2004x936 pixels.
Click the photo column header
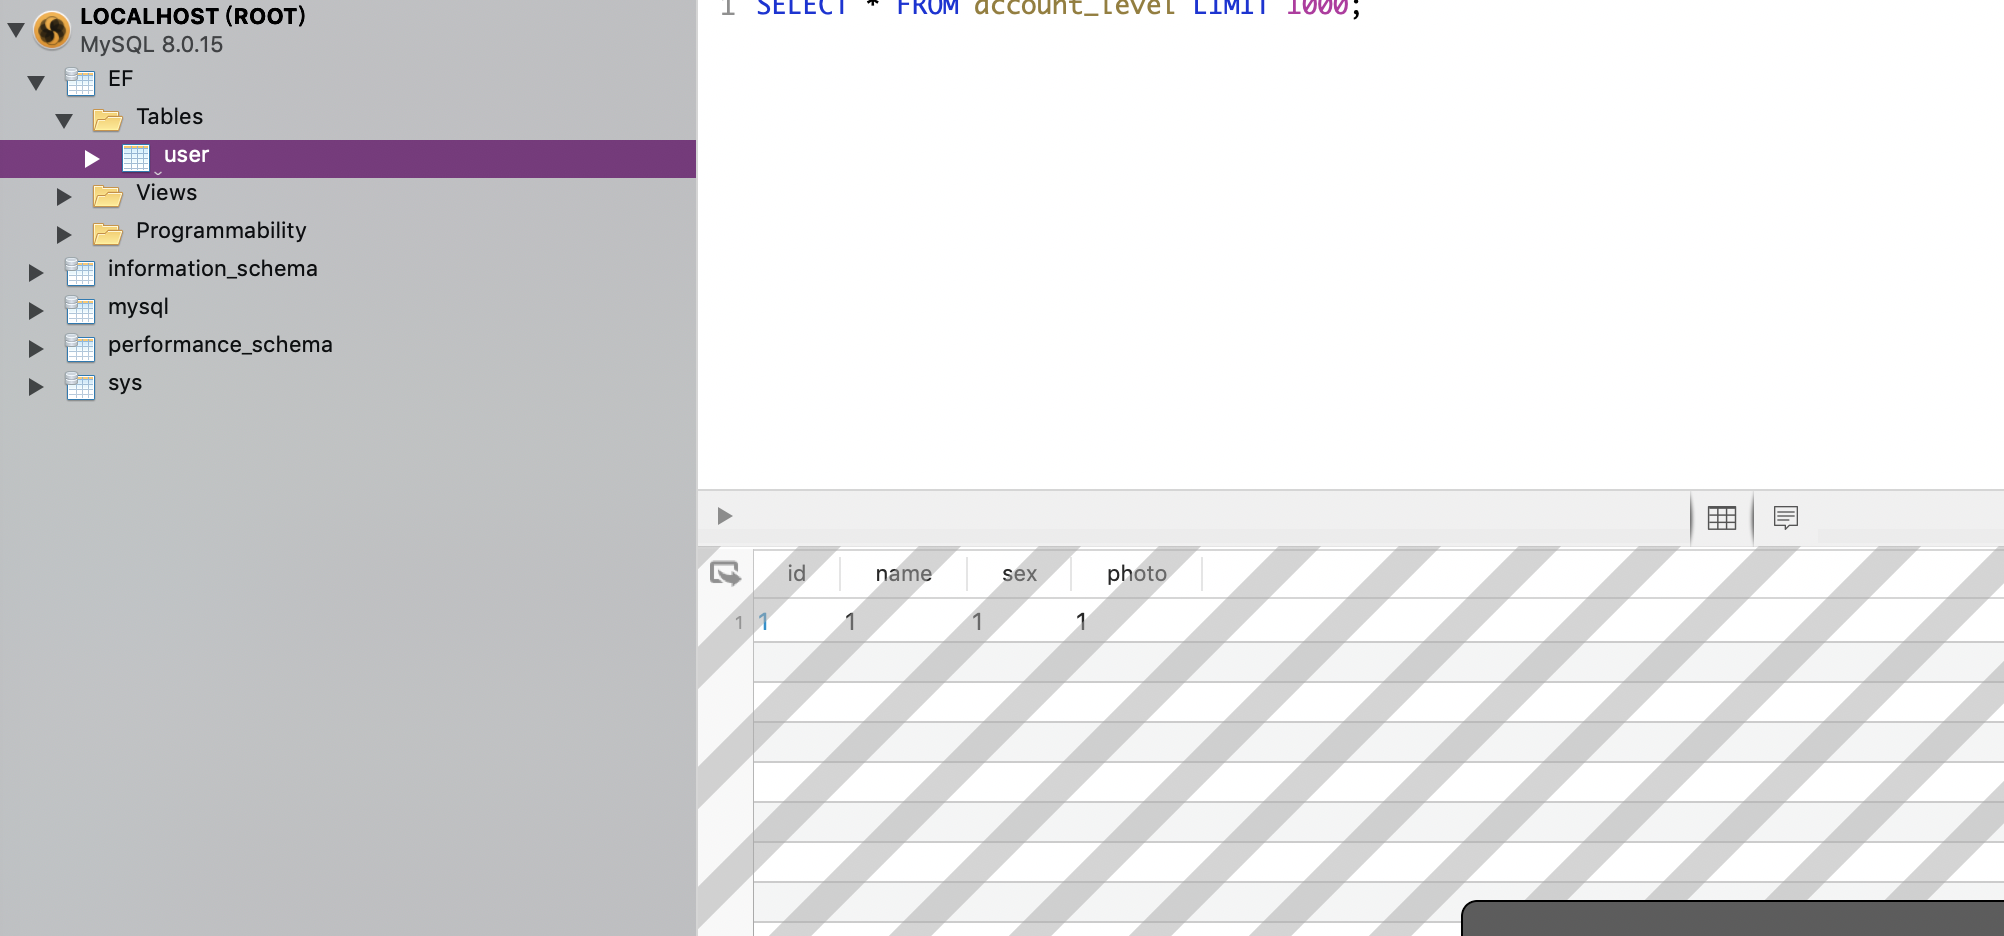pos(1136,574)
